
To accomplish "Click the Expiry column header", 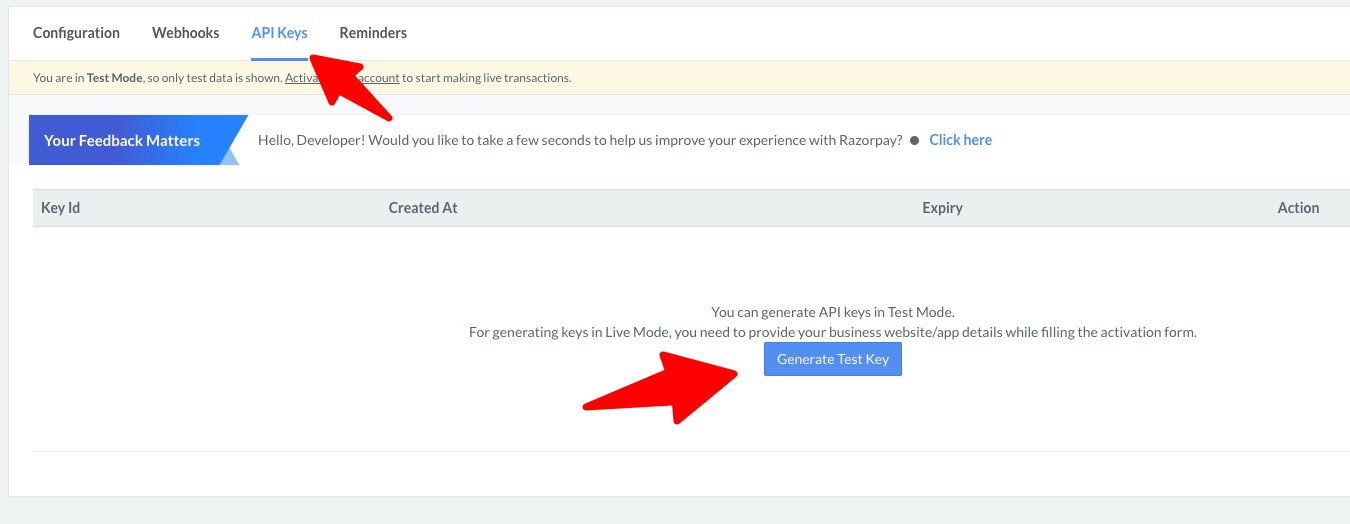I will [x=942, y=208].
